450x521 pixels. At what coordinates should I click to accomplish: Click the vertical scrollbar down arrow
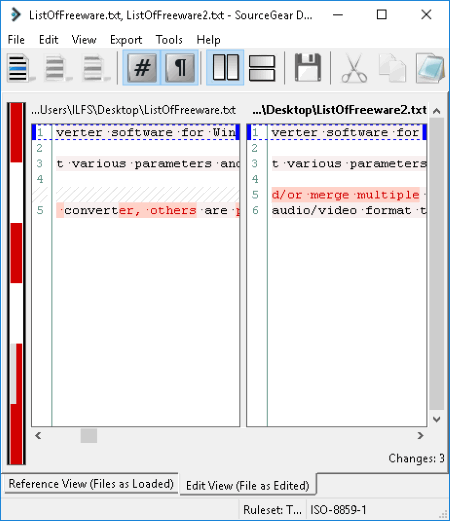click(x=437, y=419)
